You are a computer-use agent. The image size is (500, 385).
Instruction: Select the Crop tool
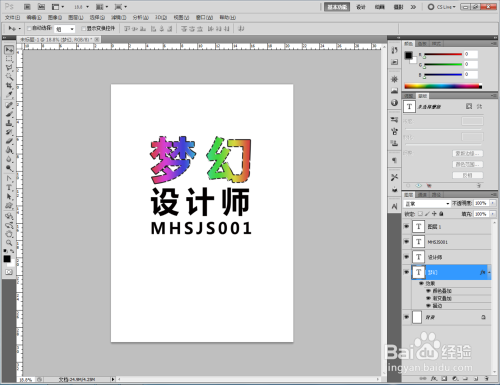coord(9,86)
